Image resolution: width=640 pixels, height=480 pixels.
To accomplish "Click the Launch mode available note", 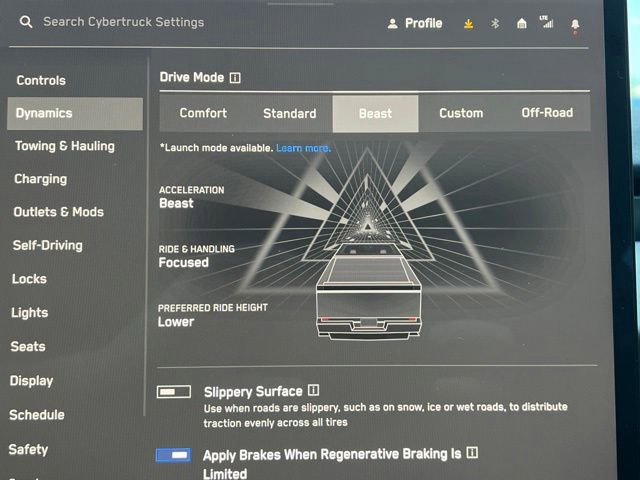I will click(216, 148).
